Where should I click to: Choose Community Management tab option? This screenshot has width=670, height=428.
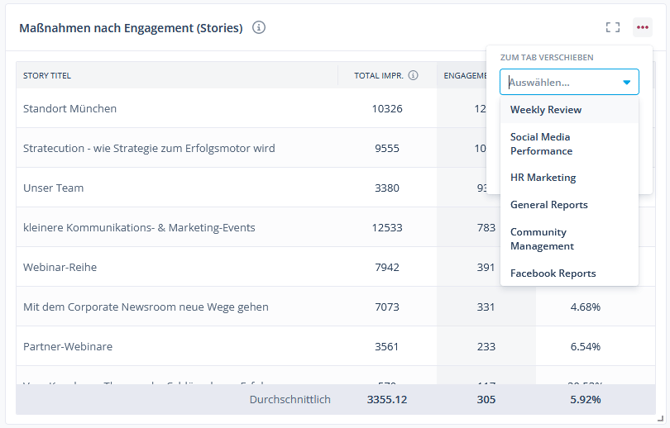(542, 239)
